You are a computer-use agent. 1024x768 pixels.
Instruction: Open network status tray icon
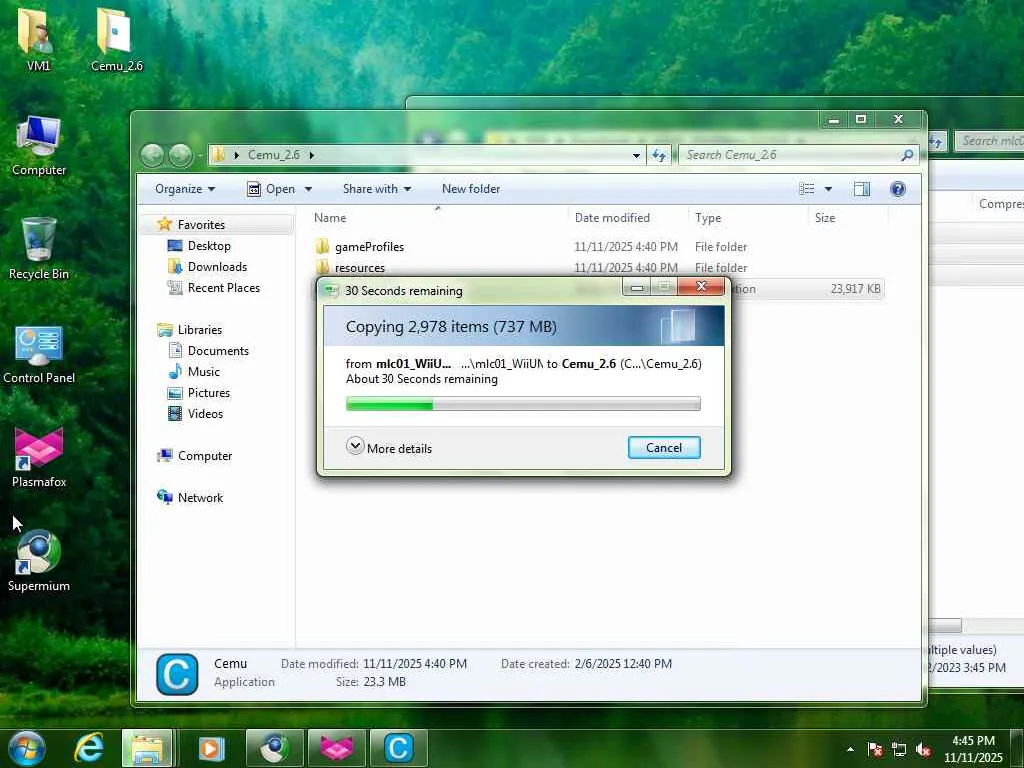(x=899, y=749)
